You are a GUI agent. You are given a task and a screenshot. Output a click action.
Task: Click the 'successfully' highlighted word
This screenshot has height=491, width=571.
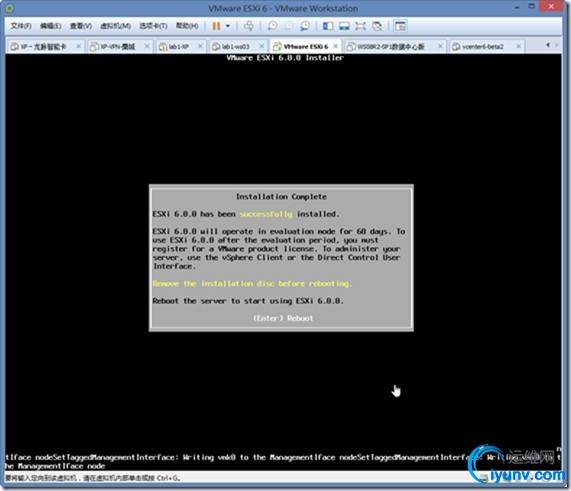coord(266,214)
